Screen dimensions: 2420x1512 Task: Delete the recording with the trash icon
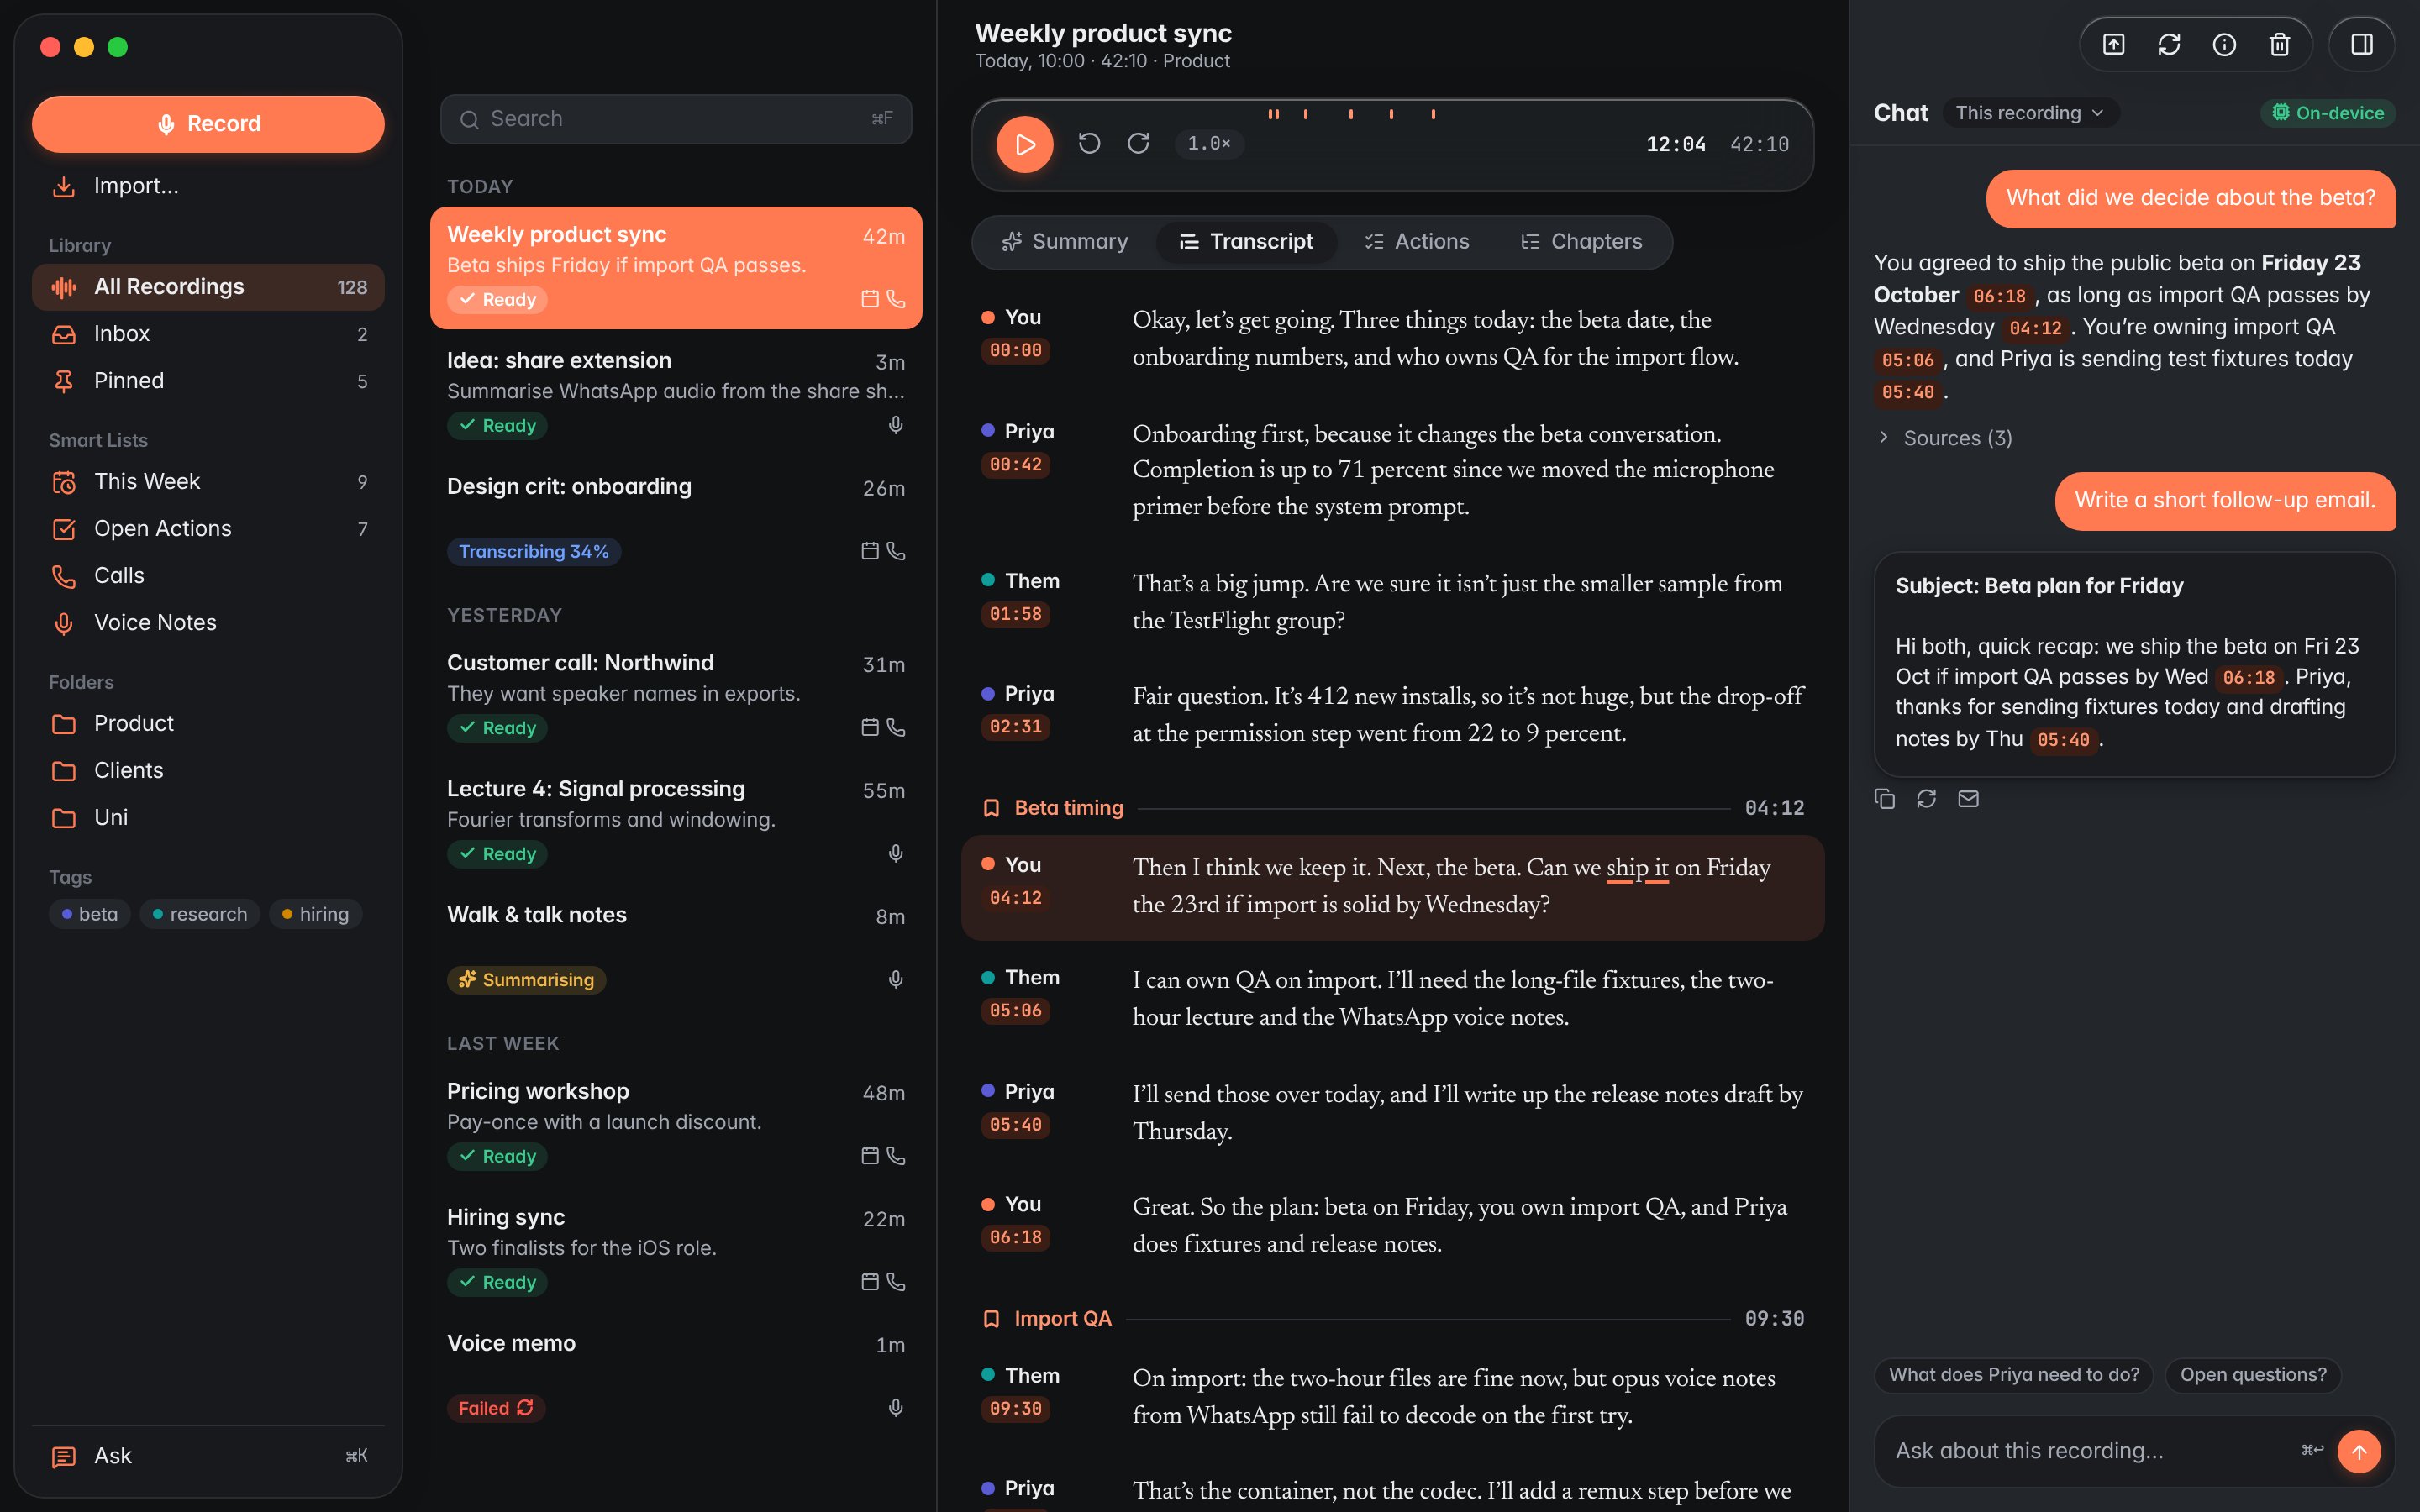pyautogui.click(x=2279, y=44)
